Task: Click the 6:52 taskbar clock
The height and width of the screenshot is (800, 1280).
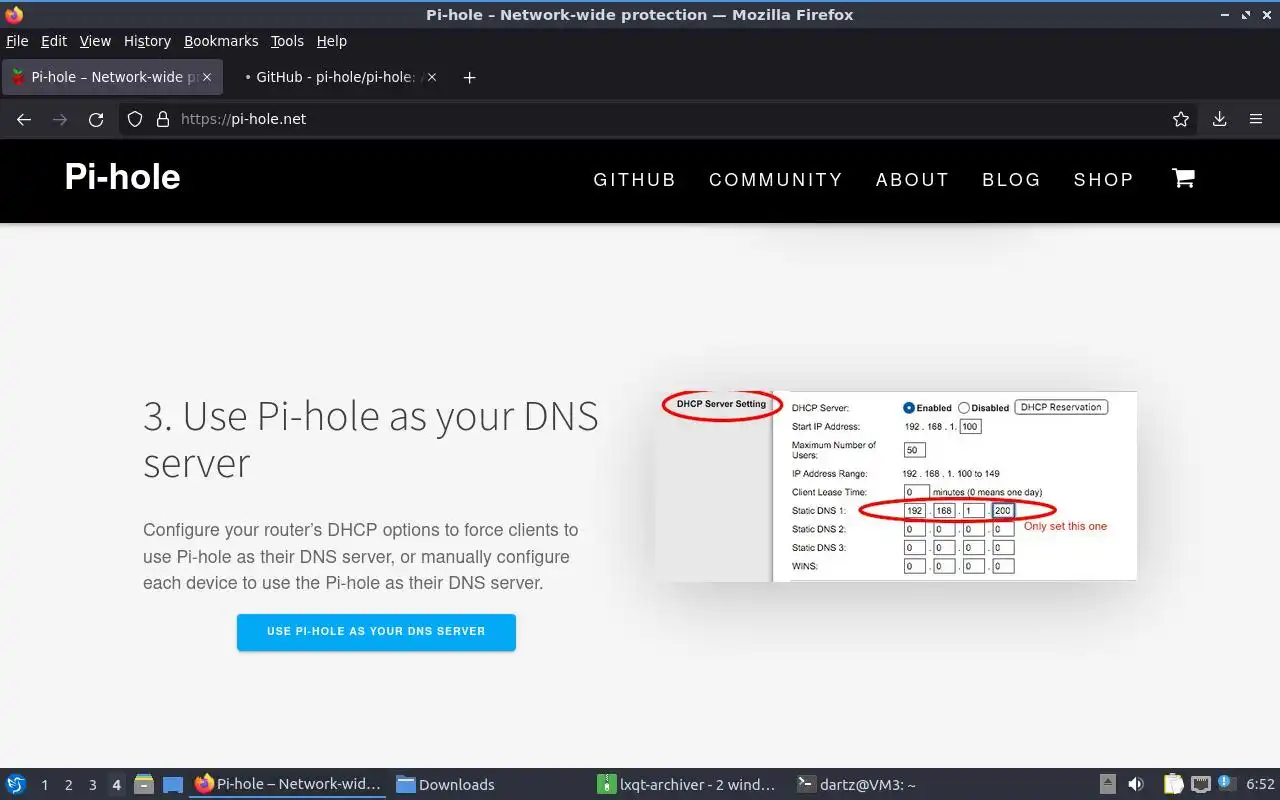Action: 1260,784
